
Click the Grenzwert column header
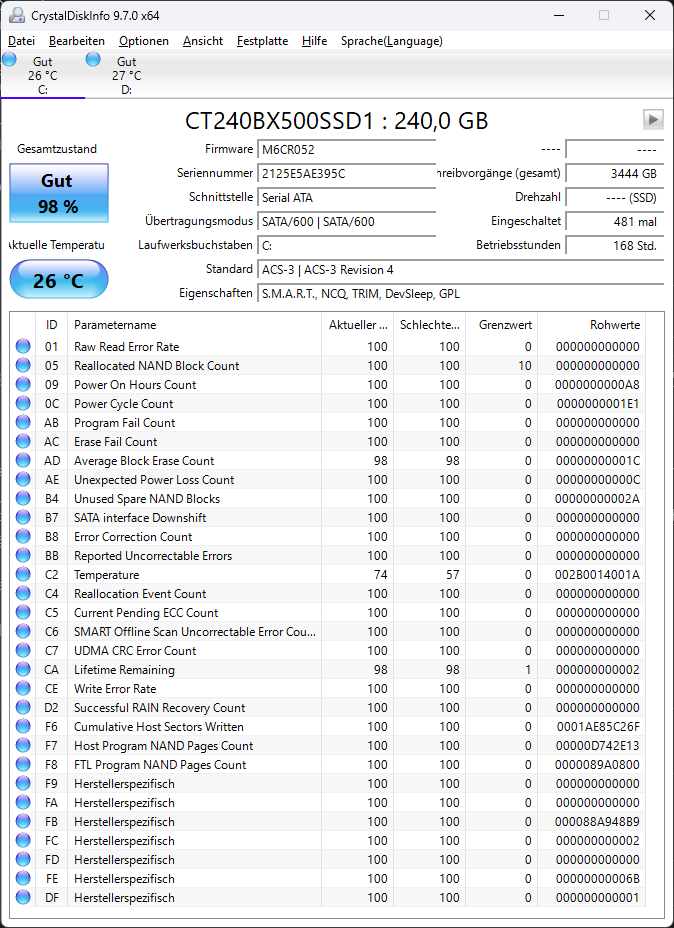501,325
